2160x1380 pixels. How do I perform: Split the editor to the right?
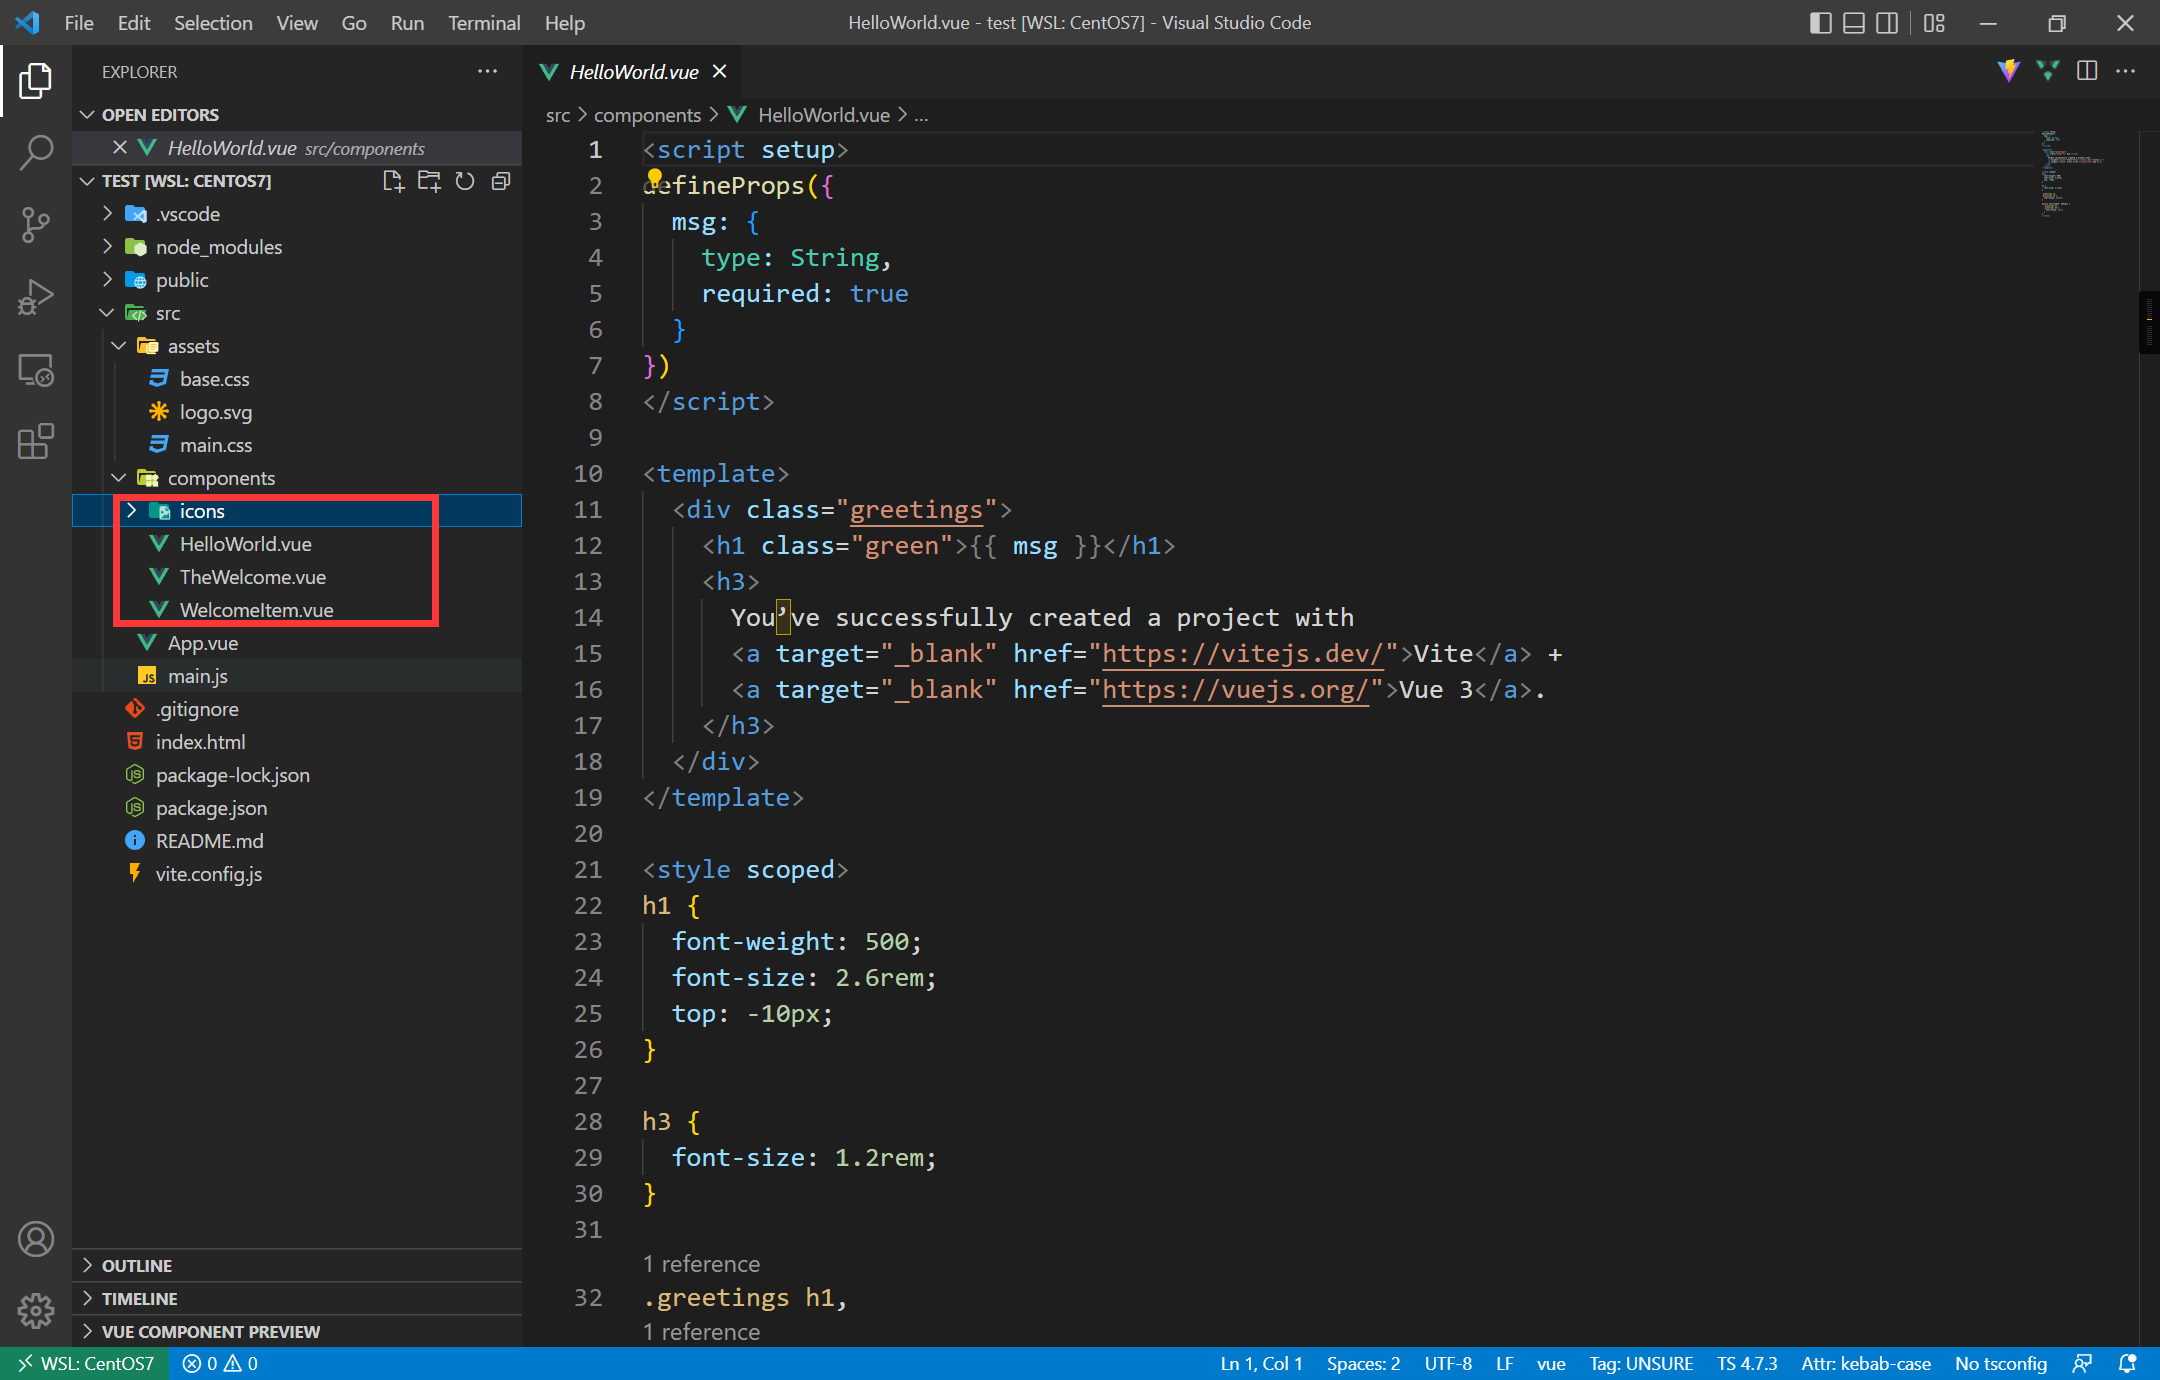(2087, 70)
